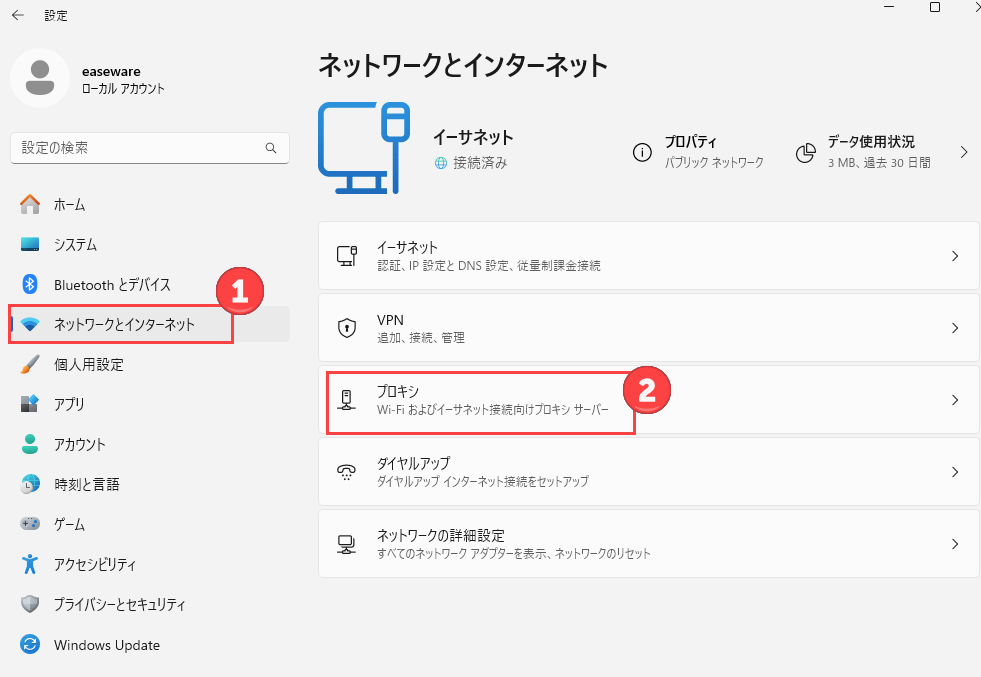This screenshot has height=677, width=981.
Task: Click the アクセシビリティ person icon
Action: pos(29,564)
